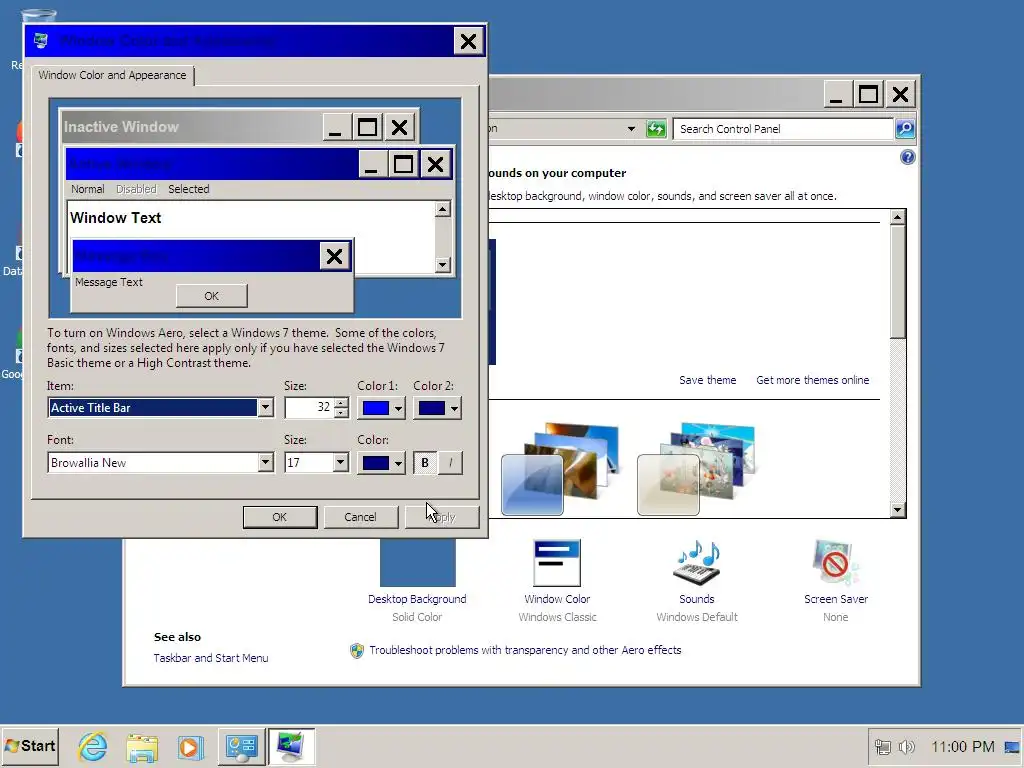Image resolution: width=1024 pixels, height=768 pixels.
Task: Click Normal menu item in preview window
Action: point(88,189)
